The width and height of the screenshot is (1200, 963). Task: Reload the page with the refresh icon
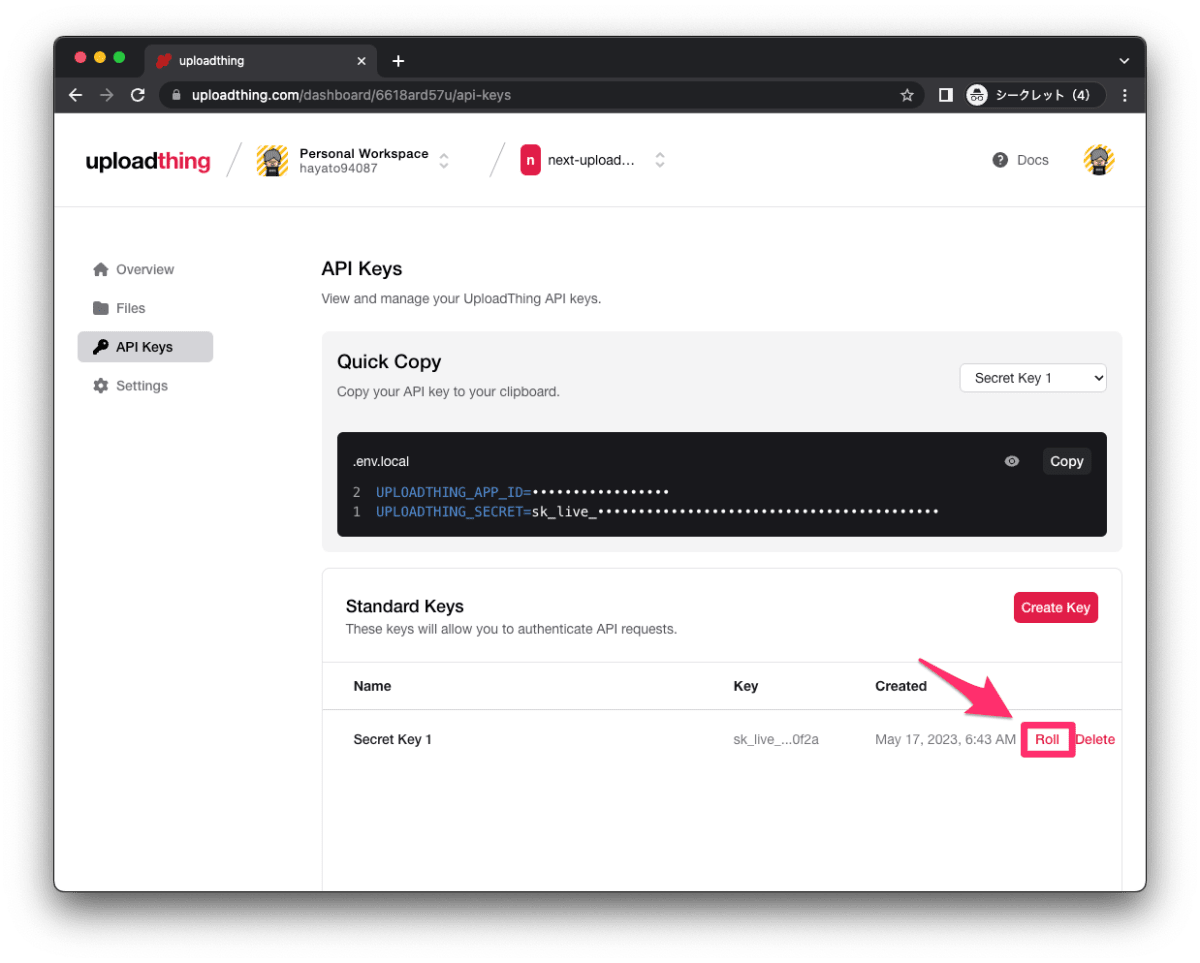(138, 95)
